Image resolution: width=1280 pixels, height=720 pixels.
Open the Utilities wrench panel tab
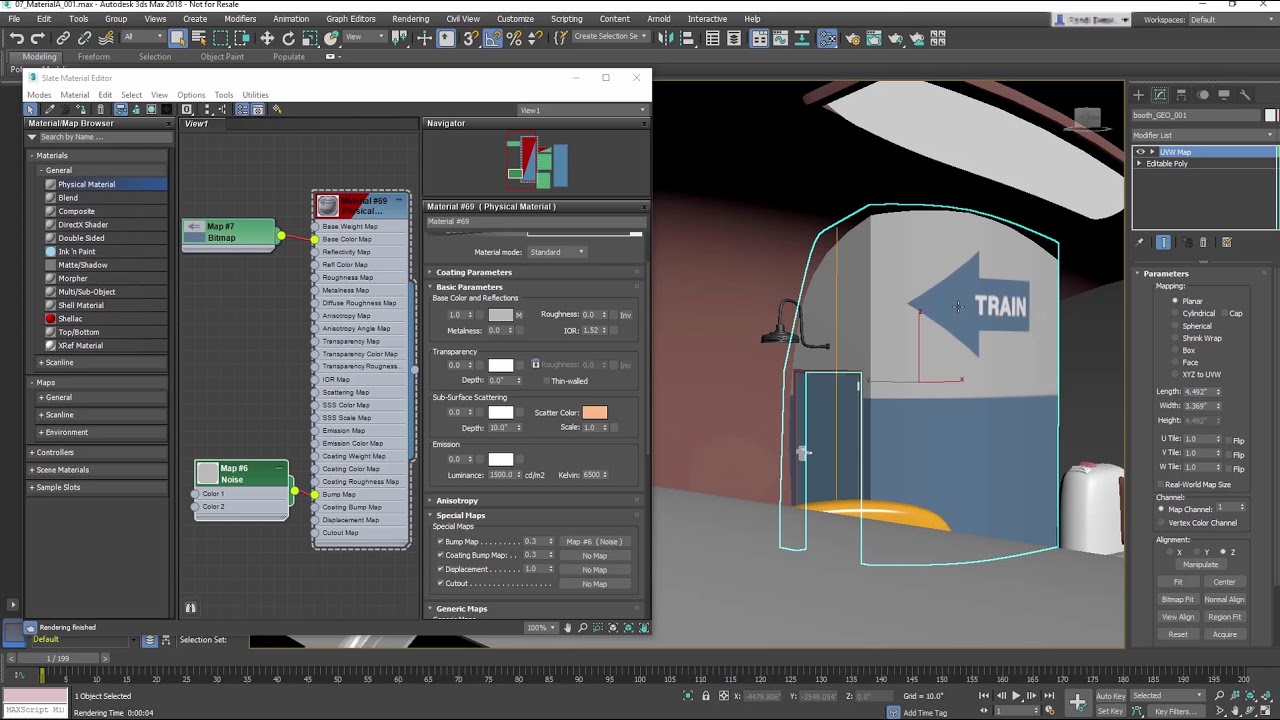1245,95
